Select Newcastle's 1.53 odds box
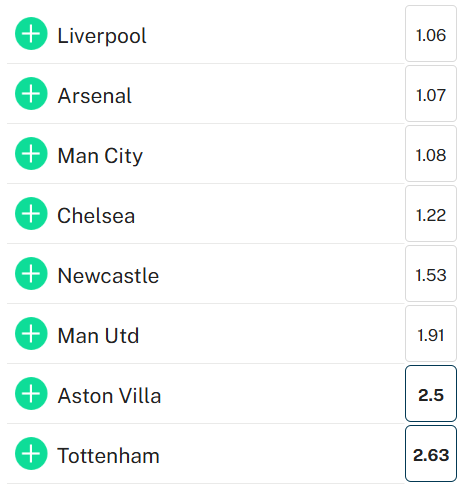Viewport: 463px width, 484px height. click(x=431, y=274)
